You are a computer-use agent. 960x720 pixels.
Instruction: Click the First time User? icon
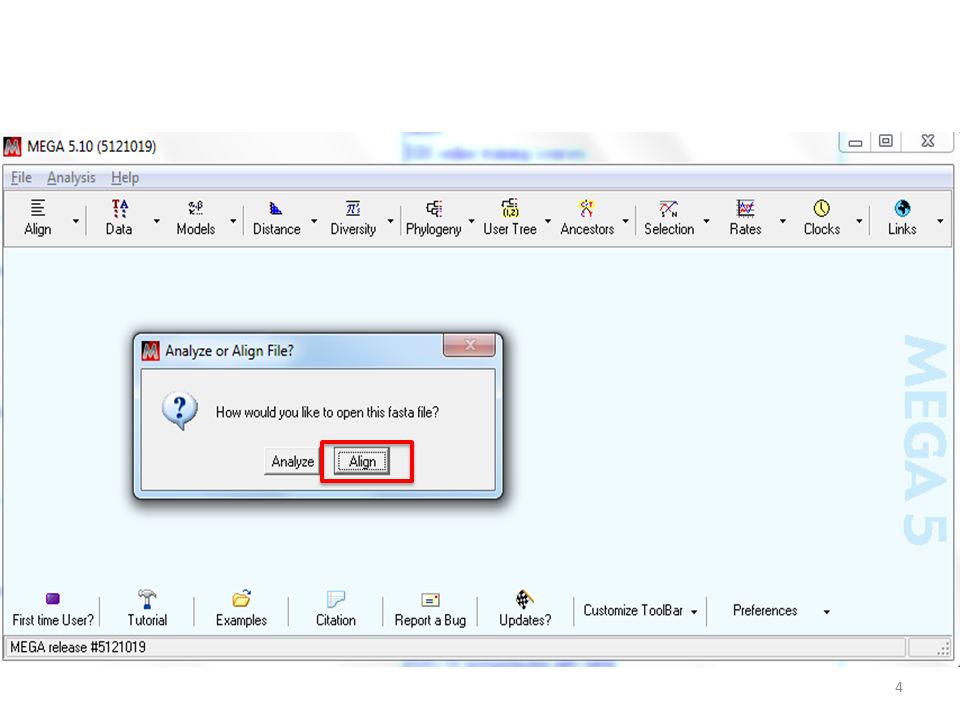[x=53, y=598]
